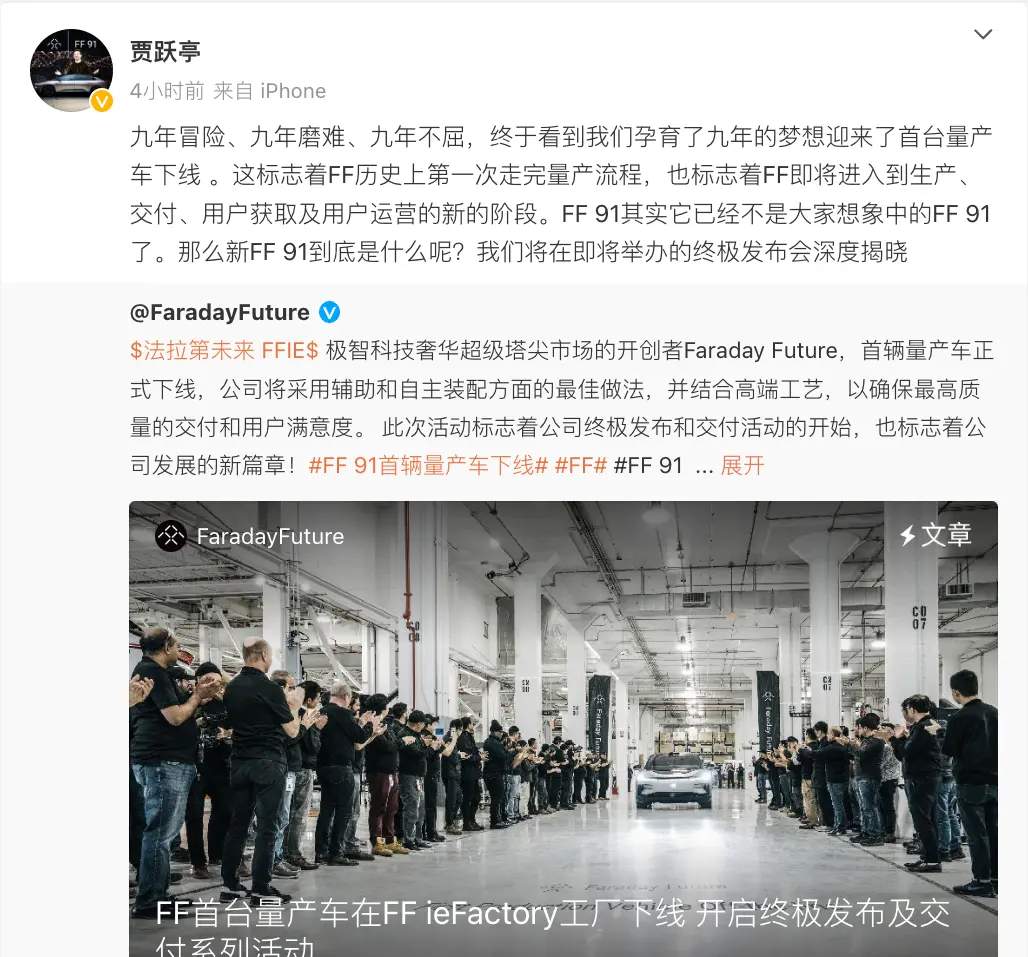Click the FF 91 car in the photo
Screen dimensions: 1028x957
[675, 781]
